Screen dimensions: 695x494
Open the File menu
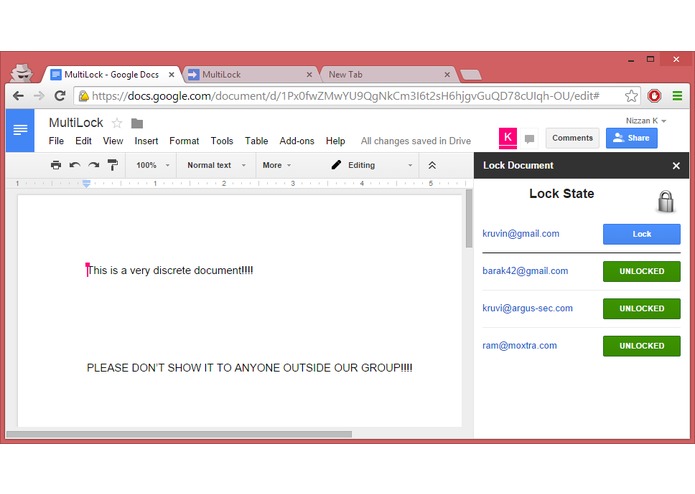click(56, 141)
